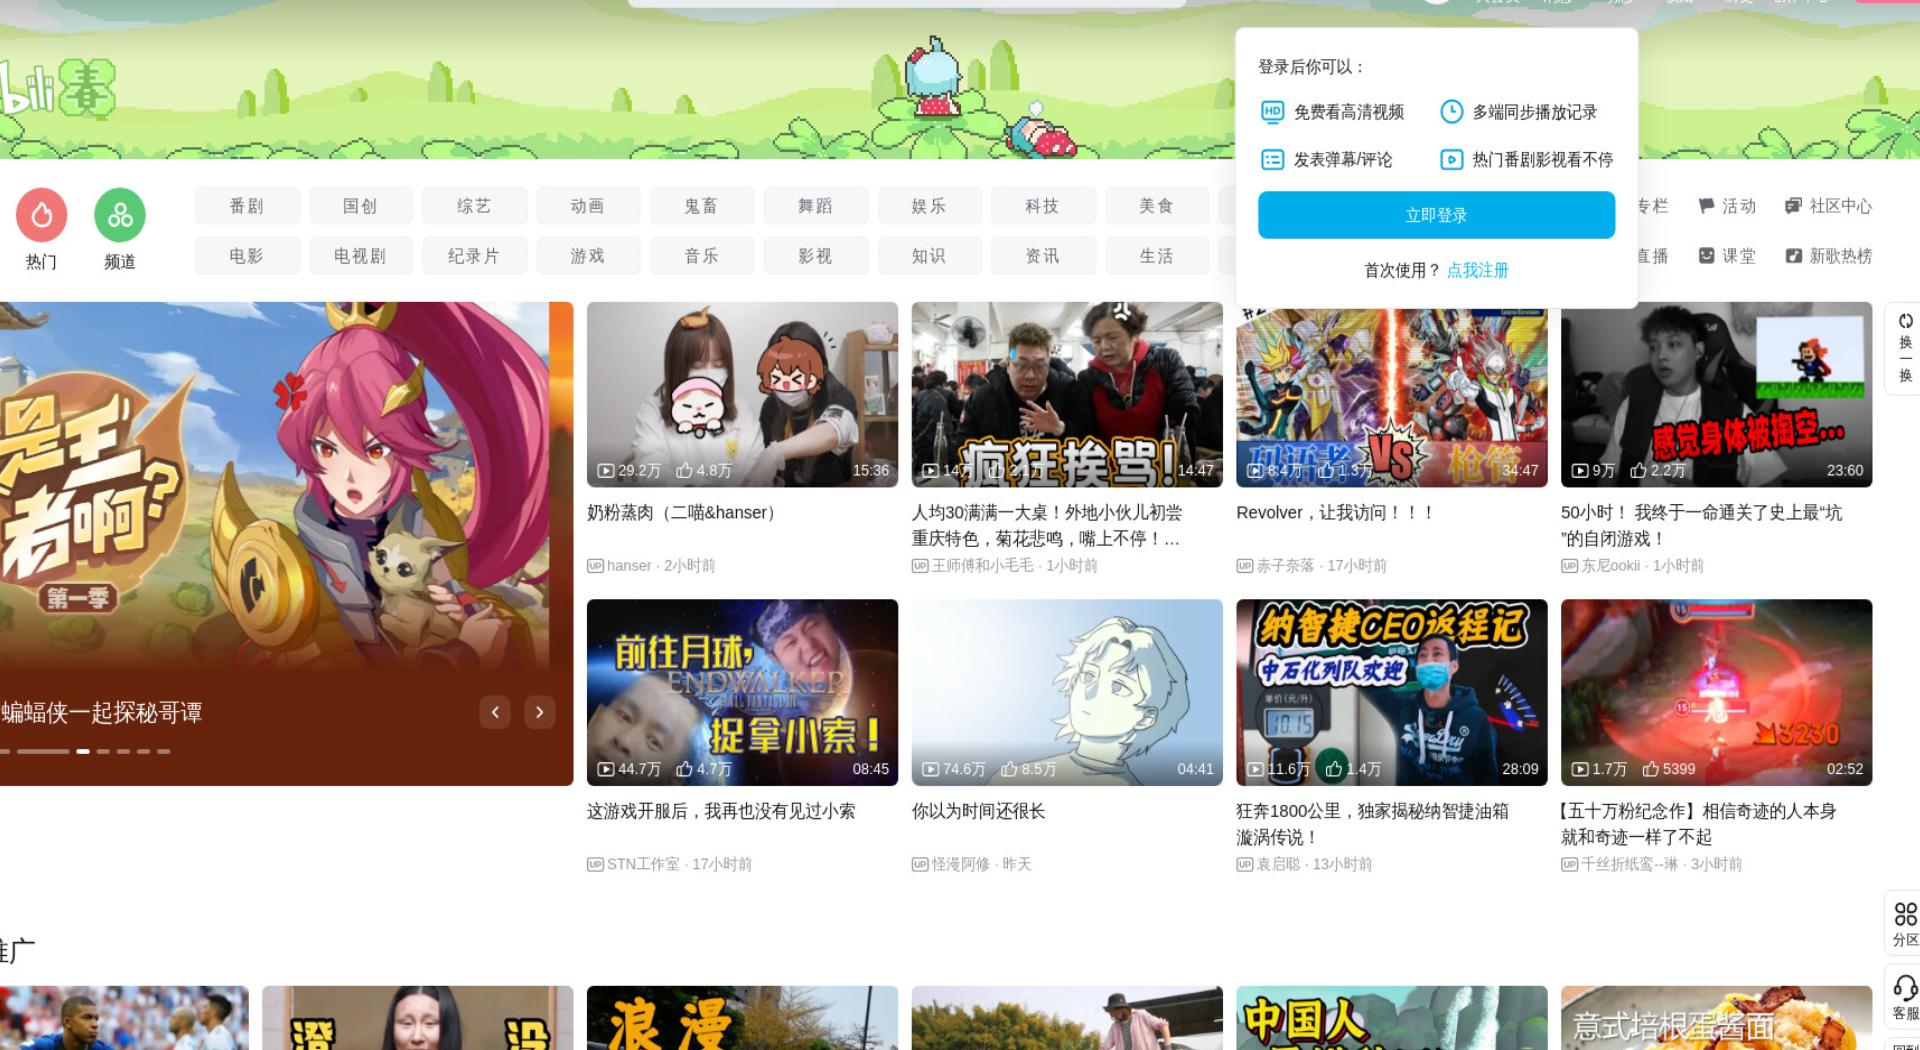Open uploader 东尼ookii
This screenshot has width=1920, height=1050.
(1610, 566)
